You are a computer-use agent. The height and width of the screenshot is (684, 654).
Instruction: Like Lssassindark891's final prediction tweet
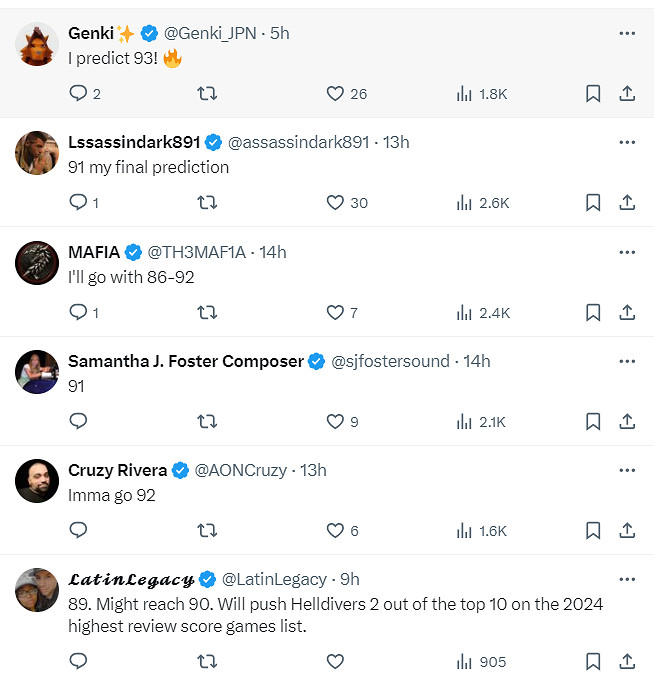(x=336, y=202)
